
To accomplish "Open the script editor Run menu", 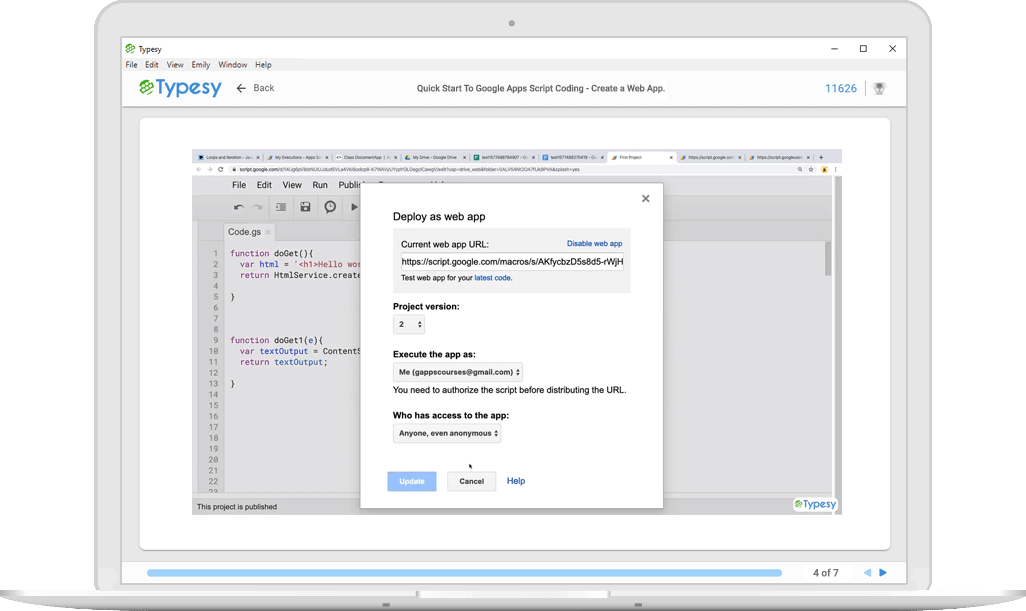I will tap(320, 185).
